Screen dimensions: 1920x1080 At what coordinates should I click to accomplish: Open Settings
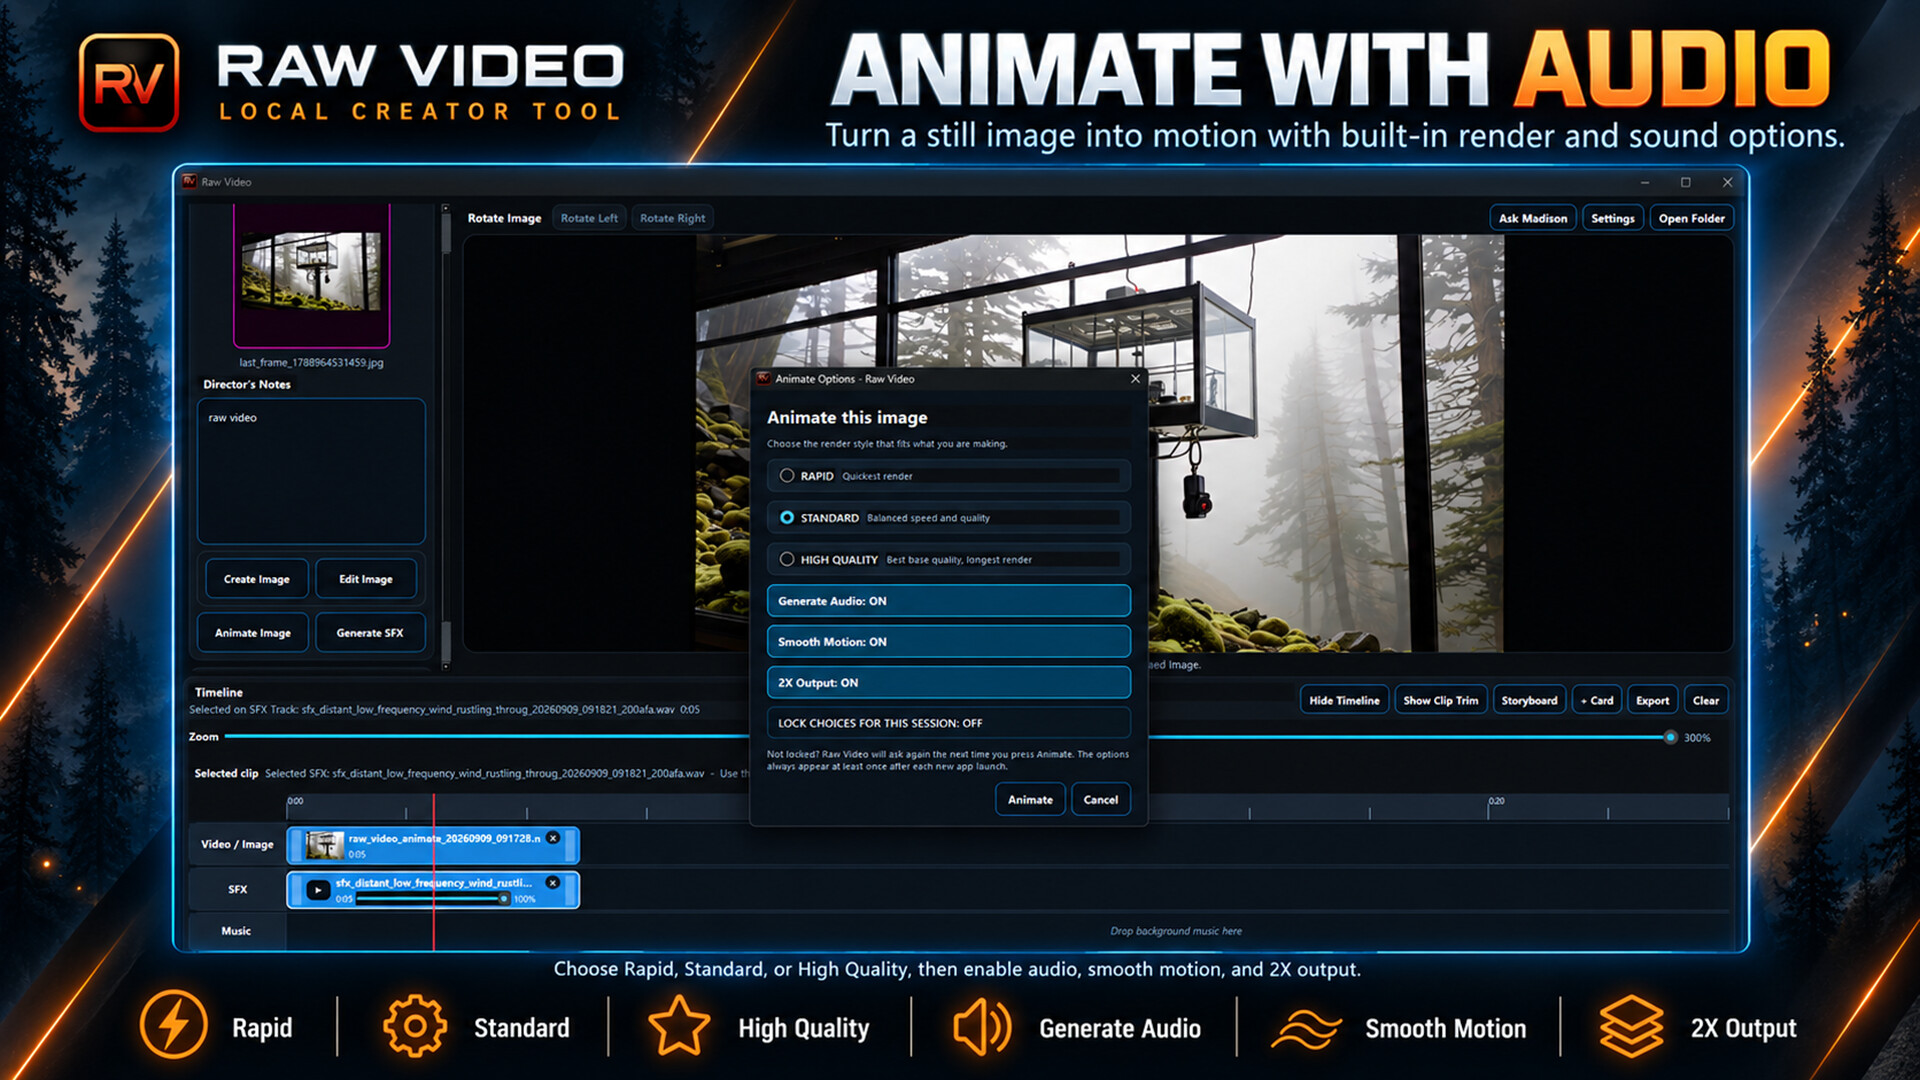[1613, 218]
